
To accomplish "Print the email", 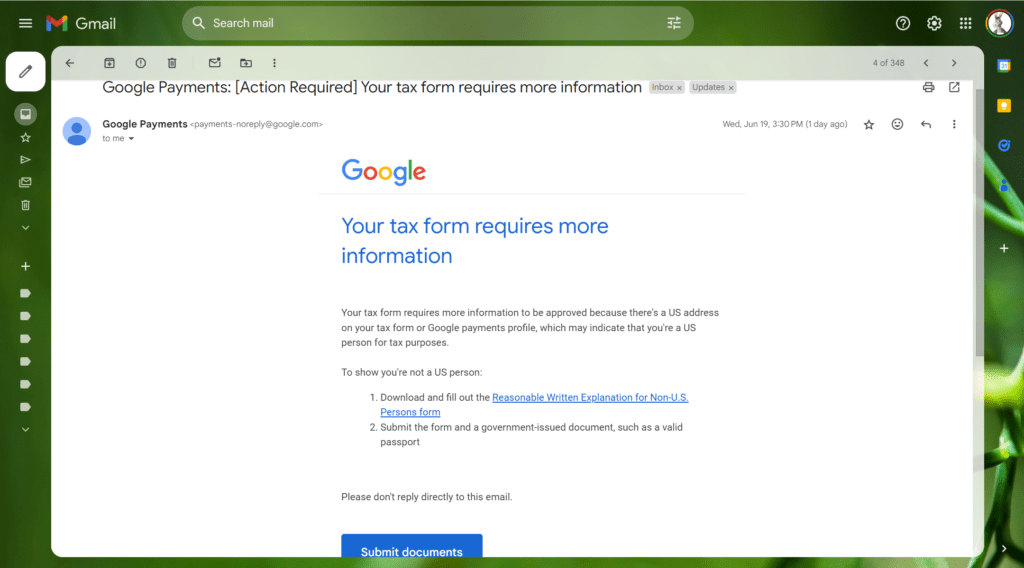I will click(x=928, y=87).
